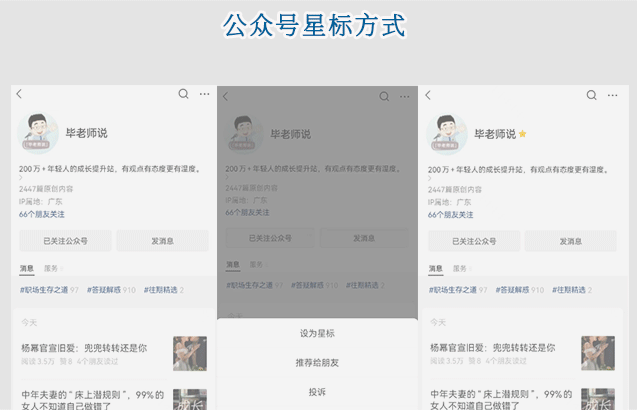Tap back arrow in middle phone screen
This screenshot has height=410, width=637.
point(225,96)
